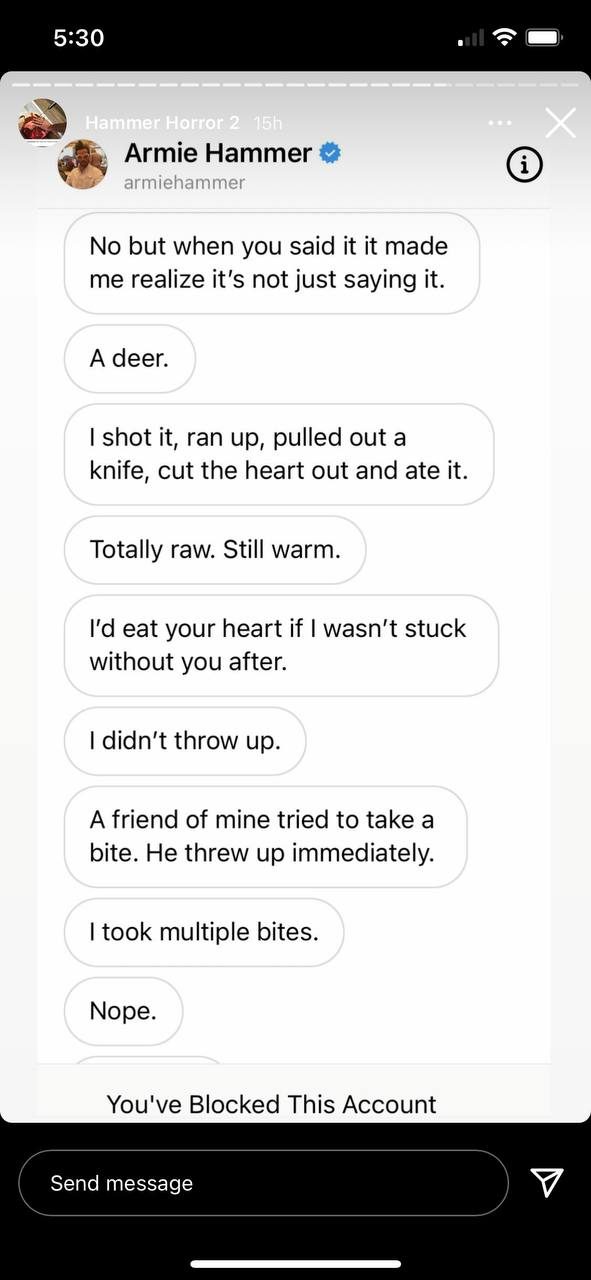Tap the You've Blocked This Account banner
591x1280 pixels.
point(271,1104)
